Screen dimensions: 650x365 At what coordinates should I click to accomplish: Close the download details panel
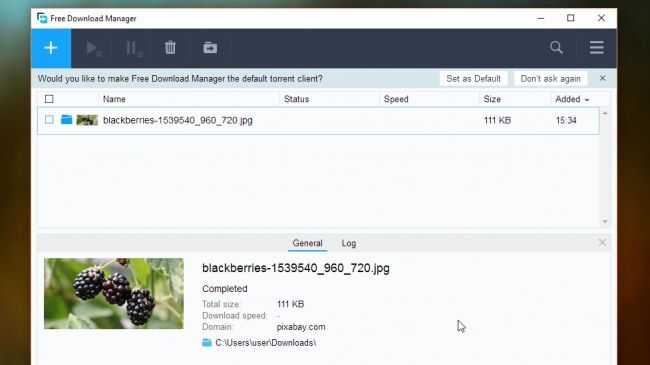(x=602, y=243)
